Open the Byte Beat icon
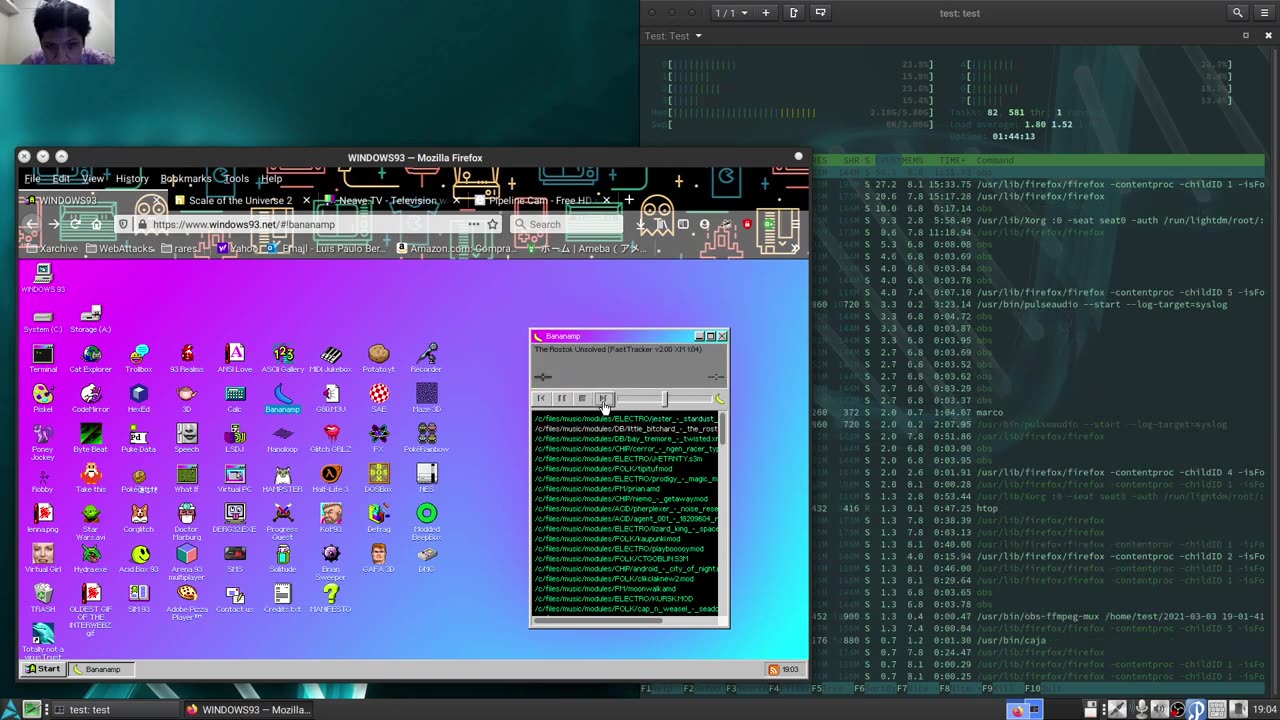 [91, 439]
